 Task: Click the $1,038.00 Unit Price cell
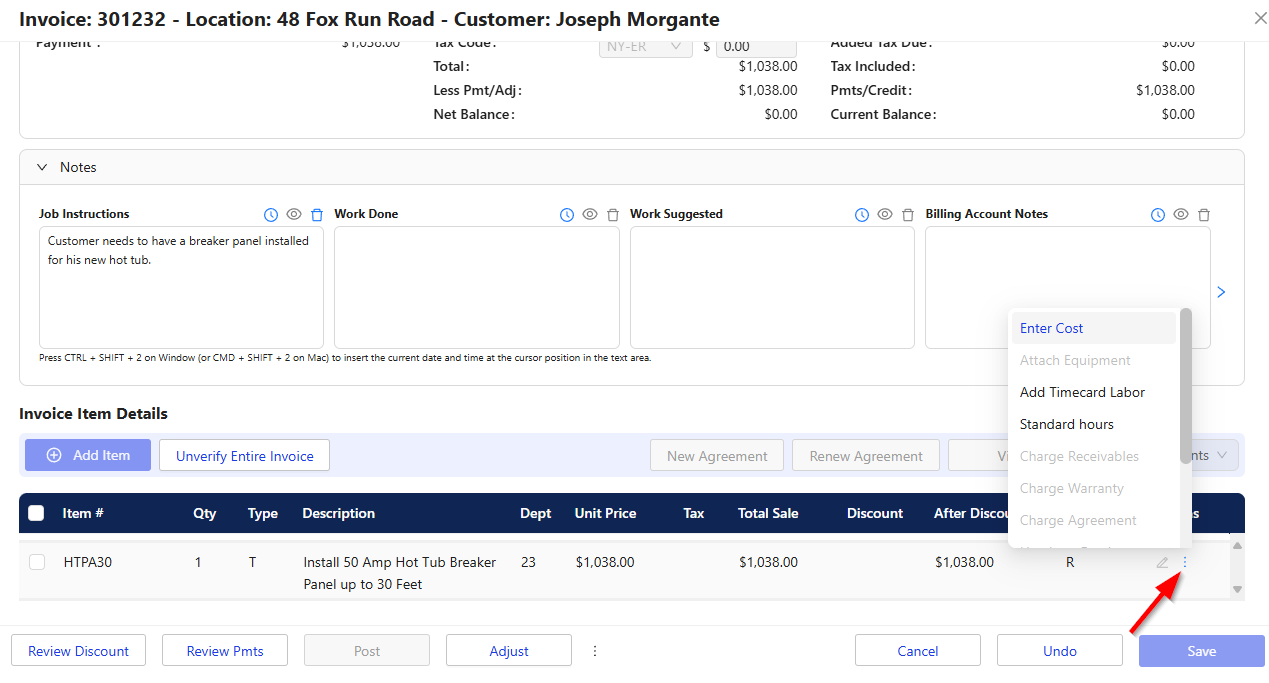click(x=605, y=562)
